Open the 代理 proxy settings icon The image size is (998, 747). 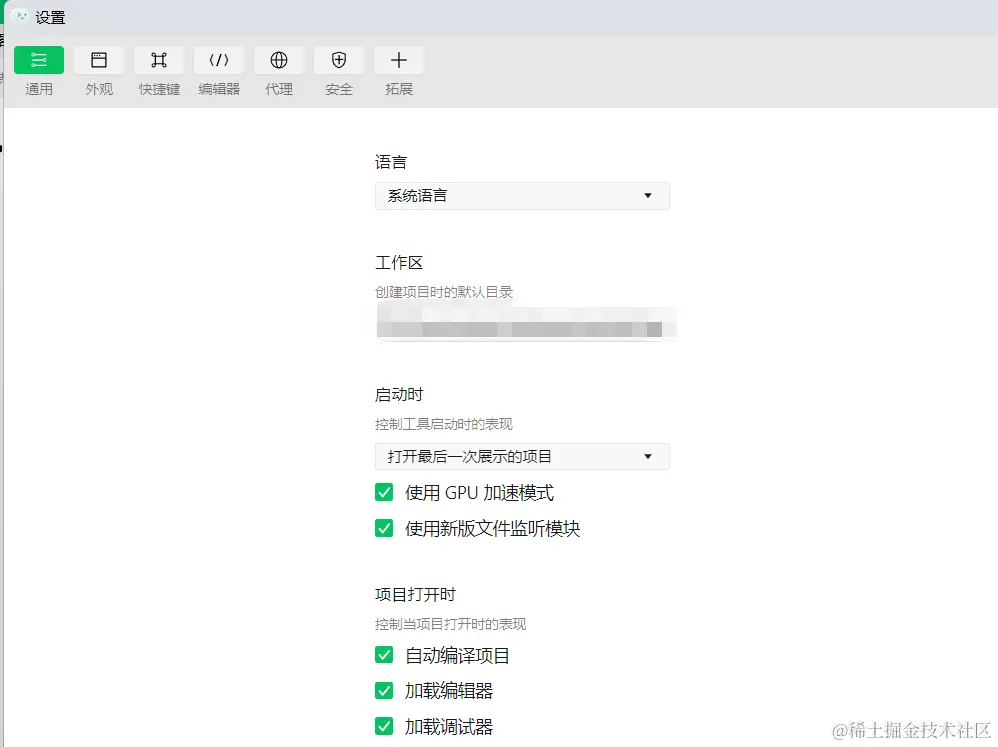click(x=279, y=60)
